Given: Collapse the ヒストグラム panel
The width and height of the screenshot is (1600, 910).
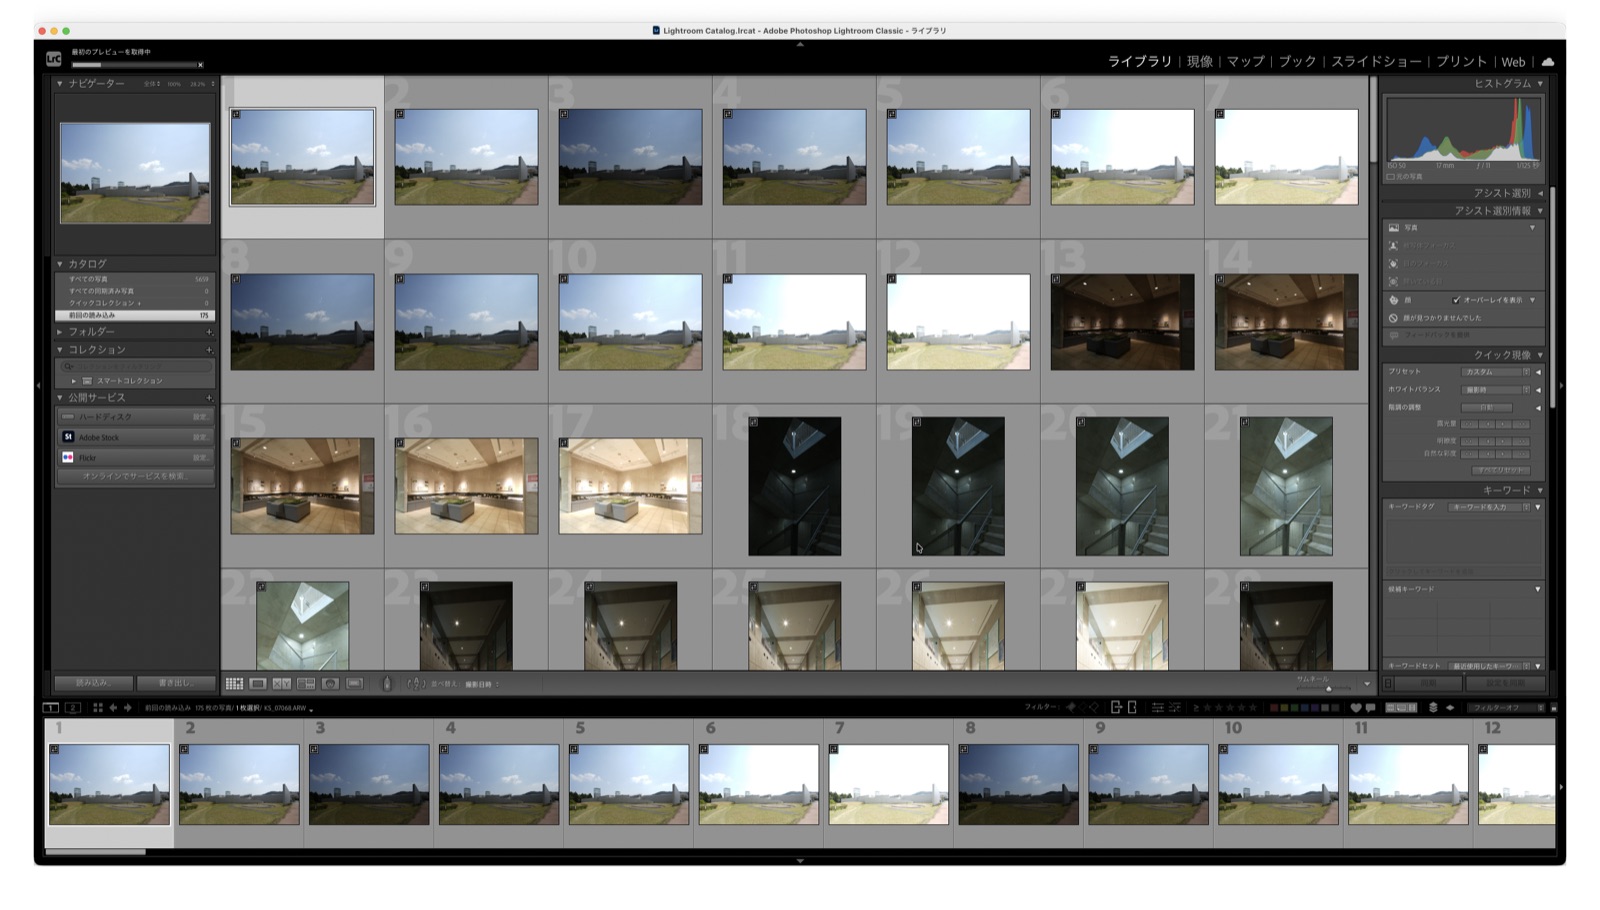Looking at the screenshot, I should tap(1540, 84).
